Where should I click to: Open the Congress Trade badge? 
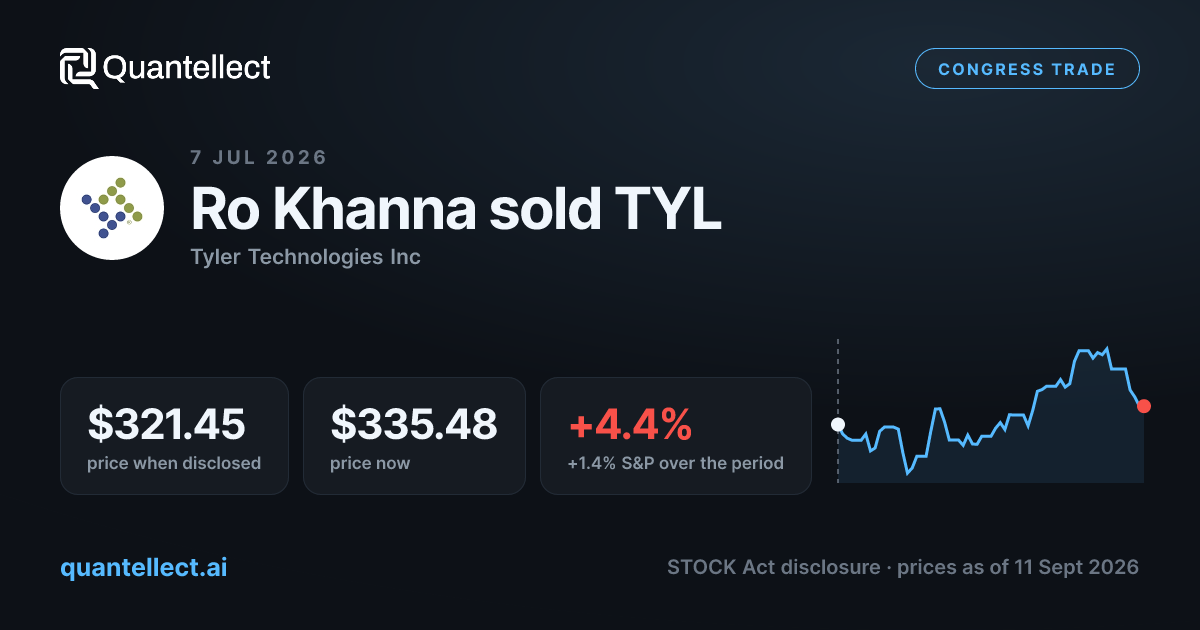(1027, 69)
